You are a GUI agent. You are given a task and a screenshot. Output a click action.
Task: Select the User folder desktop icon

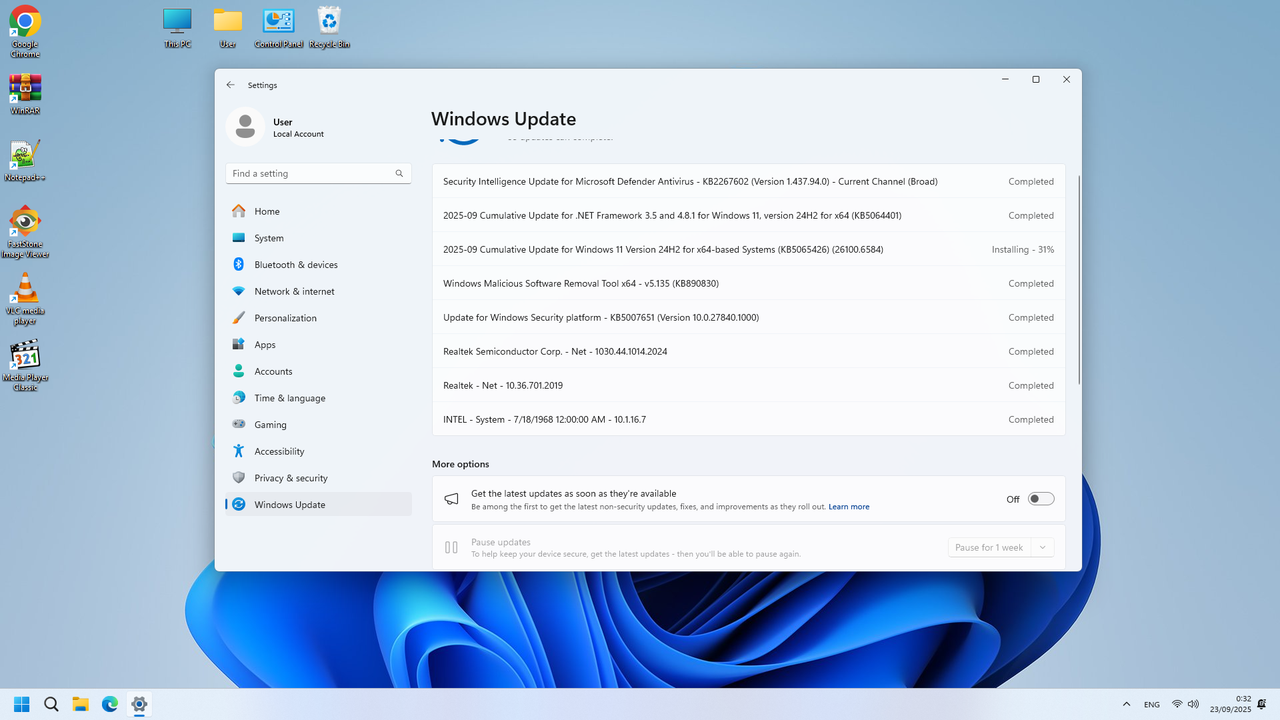pyautogui.click(x=228, y=28)
